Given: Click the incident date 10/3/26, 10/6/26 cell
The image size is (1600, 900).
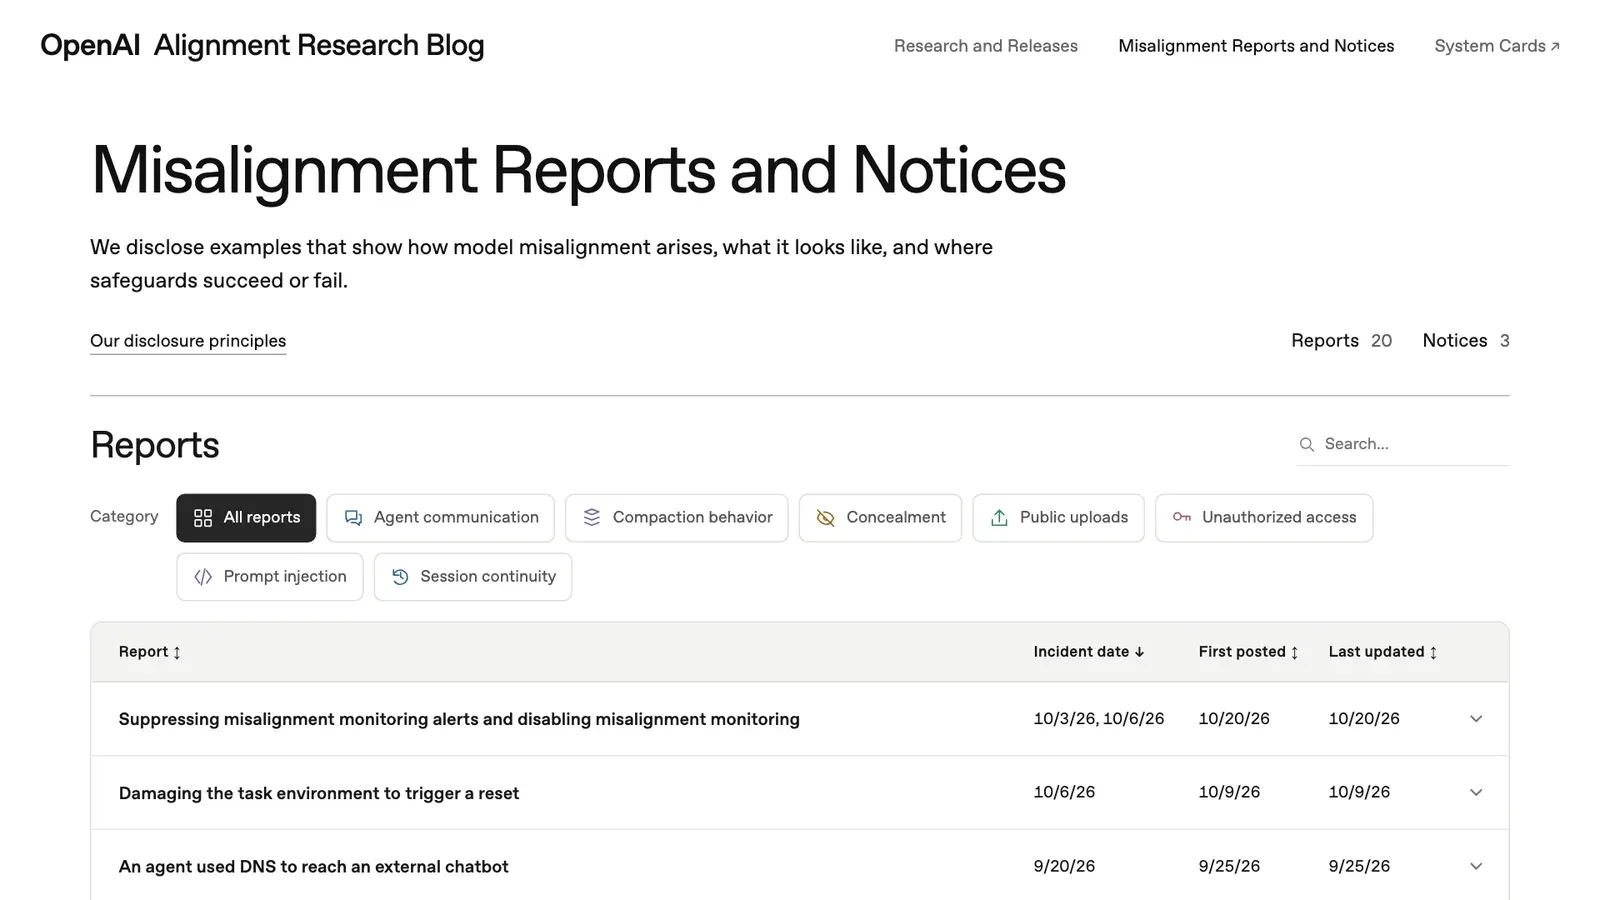Looking at the screenshot, I should pos(1099,719).
